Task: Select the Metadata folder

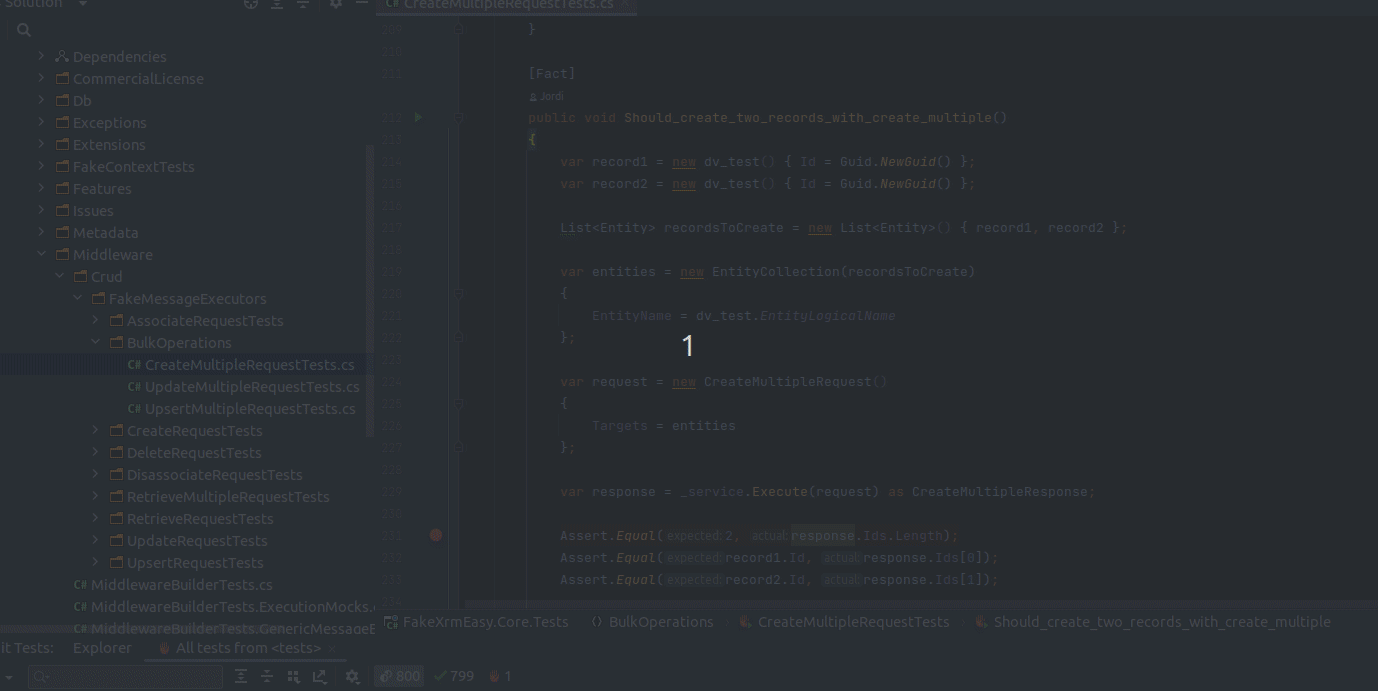Action: [x=105, y=233]
